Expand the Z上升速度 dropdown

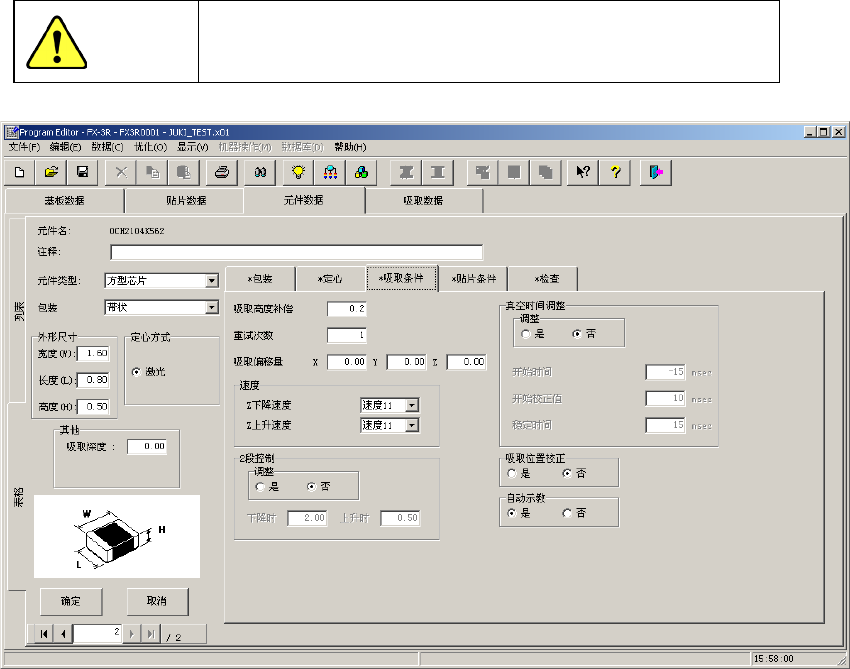point(412,425)
